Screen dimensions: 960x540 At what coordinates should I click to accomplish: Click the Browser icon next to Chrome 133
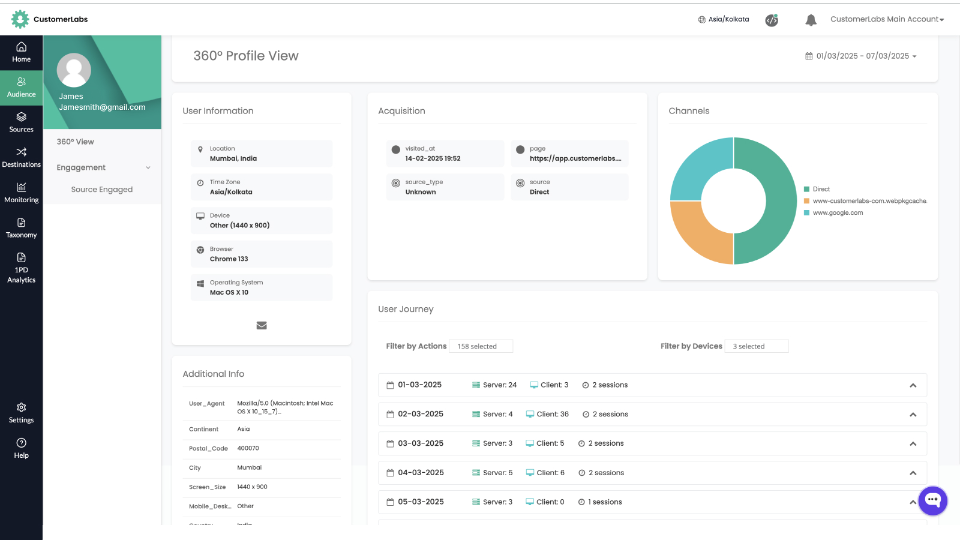tap(200, 250)
